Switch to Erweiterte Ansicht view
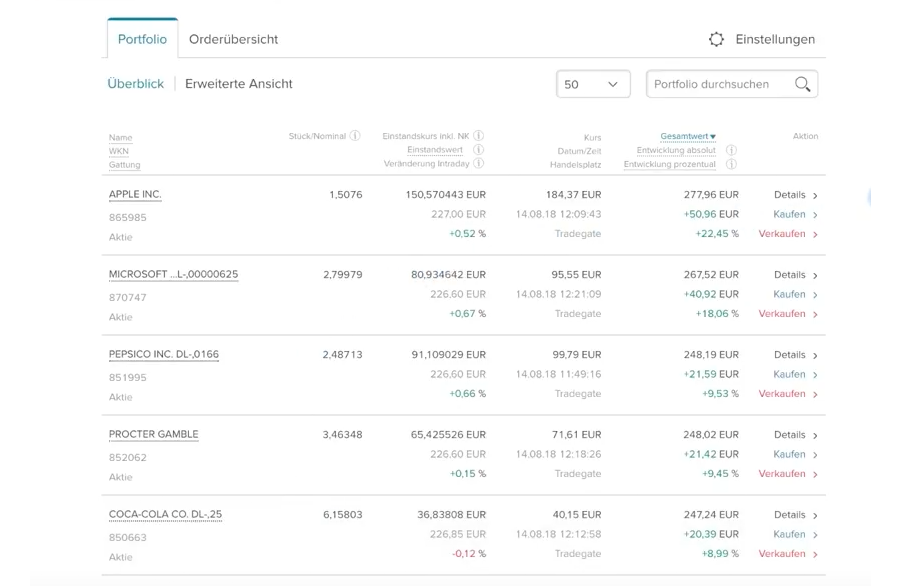This screenshot has width=900, height=586. (239, 84)
